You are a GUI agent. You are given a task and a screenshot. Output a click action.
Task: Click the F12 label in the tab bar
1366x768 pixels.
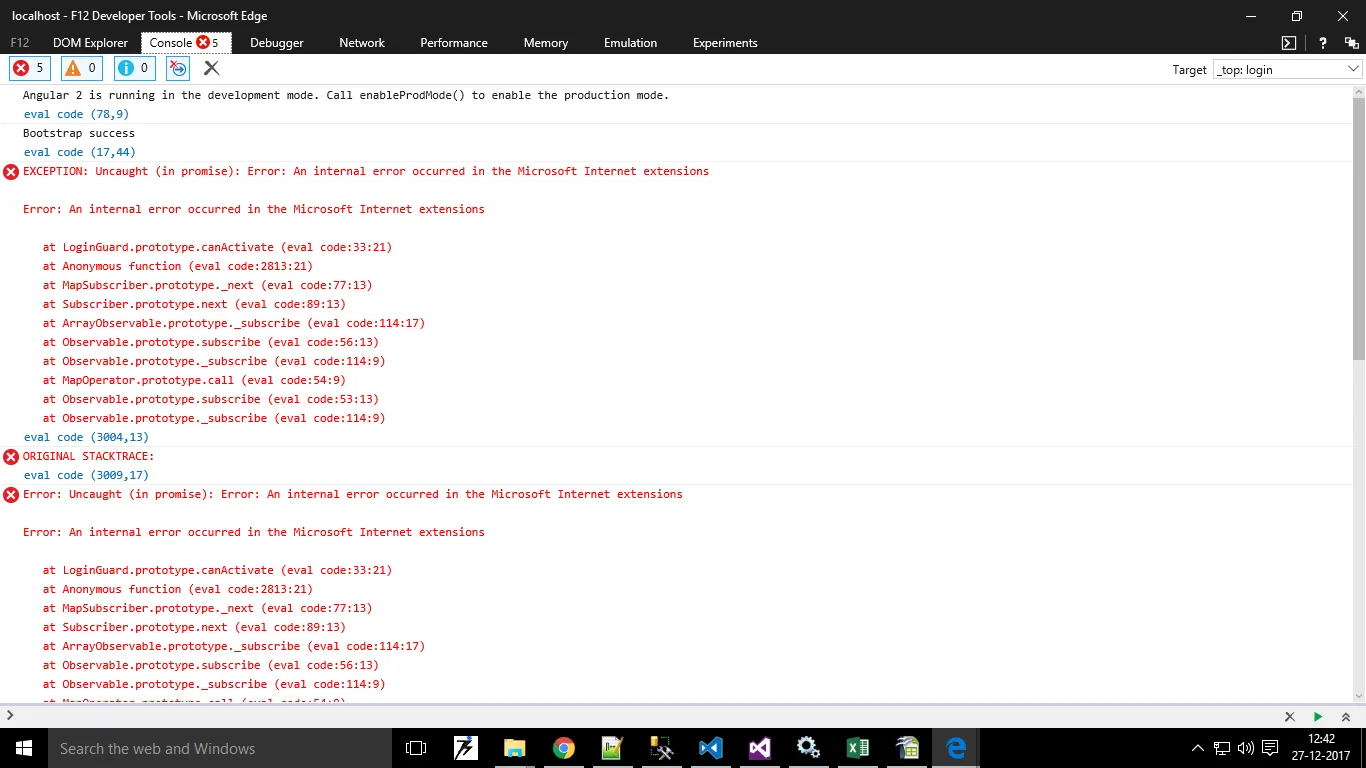click(20, 43)
